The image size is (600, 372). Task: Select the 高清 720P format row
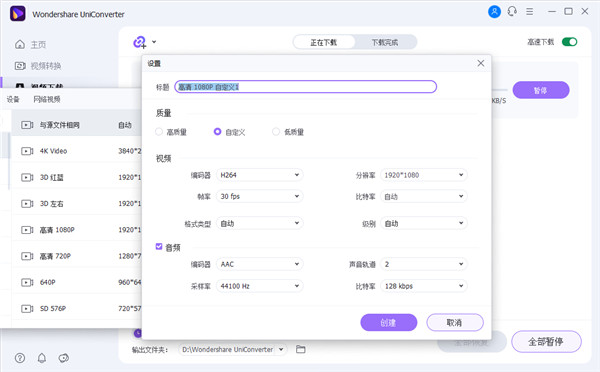click(x=77, y=256)
